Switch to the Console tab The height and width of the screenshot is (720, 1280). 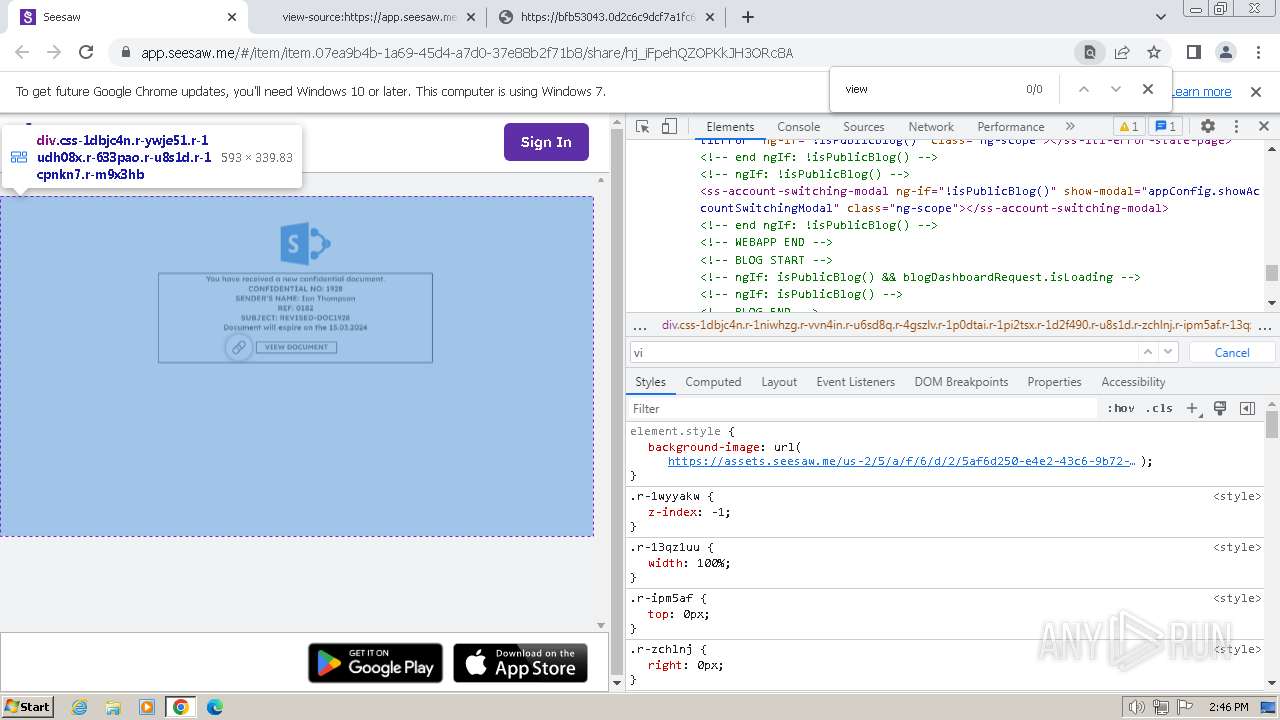click(x=799, y=127)
